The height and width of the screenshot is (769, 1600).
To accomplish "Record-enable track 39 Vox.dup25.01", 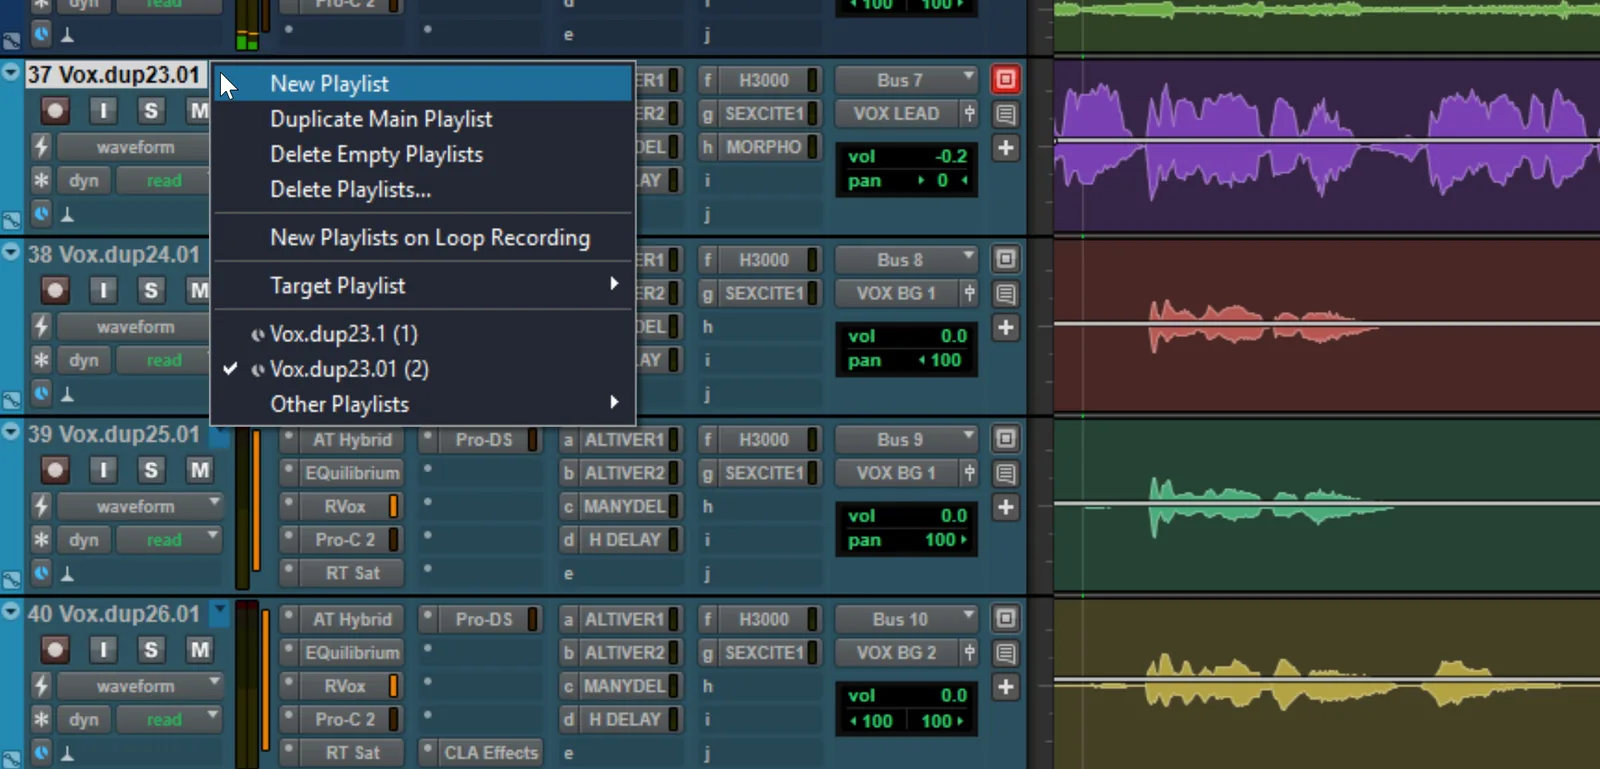I will 55,470.
